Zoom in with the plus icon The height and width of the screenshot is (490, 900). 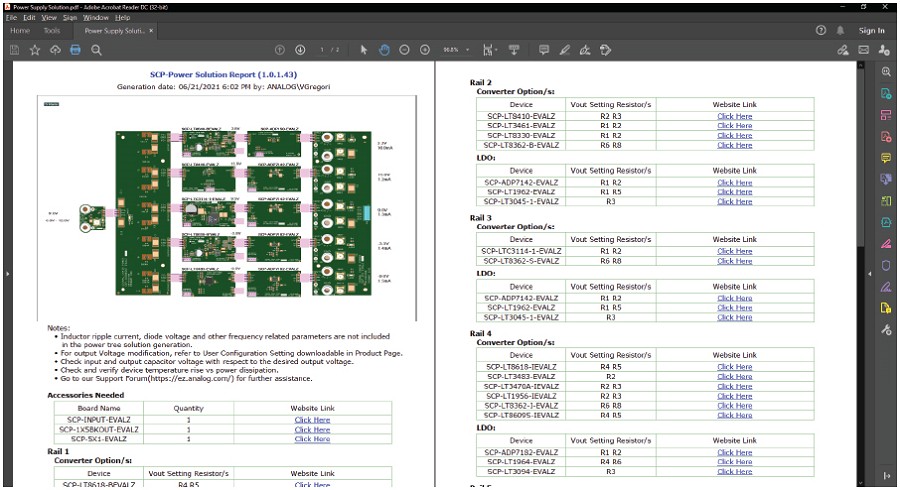click(x=425, y=50)
